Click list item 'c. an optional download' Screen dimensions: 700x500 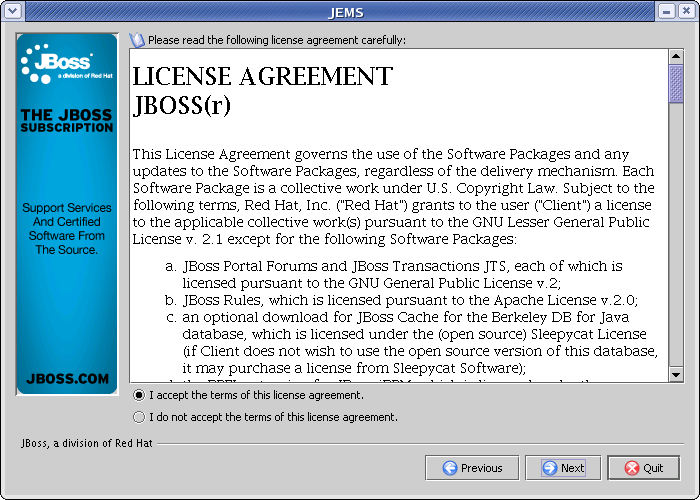[x=411, y=342]
